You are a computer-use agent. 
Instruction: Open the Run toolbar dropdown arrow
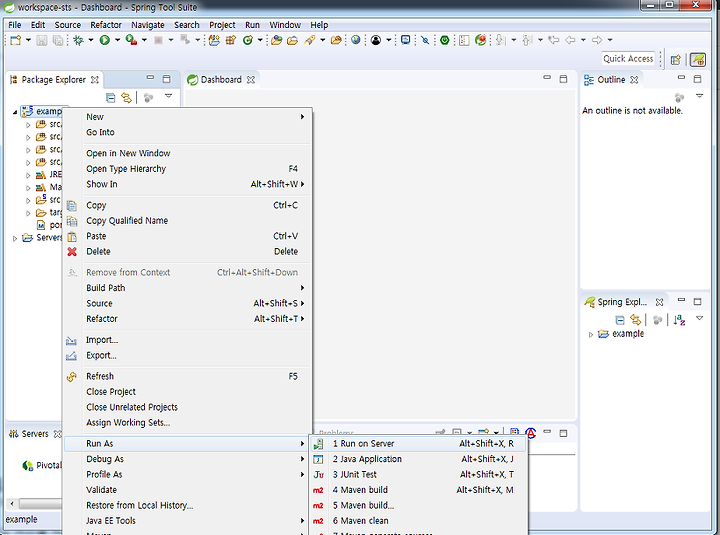tap(118, 40)
